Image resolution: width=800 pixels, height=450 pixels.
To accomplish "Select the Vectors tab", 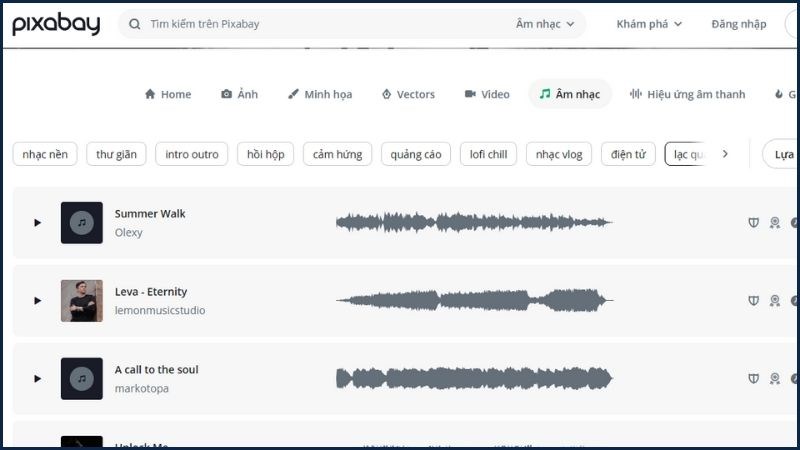I will pyautogui.click(x=408, y=94).
